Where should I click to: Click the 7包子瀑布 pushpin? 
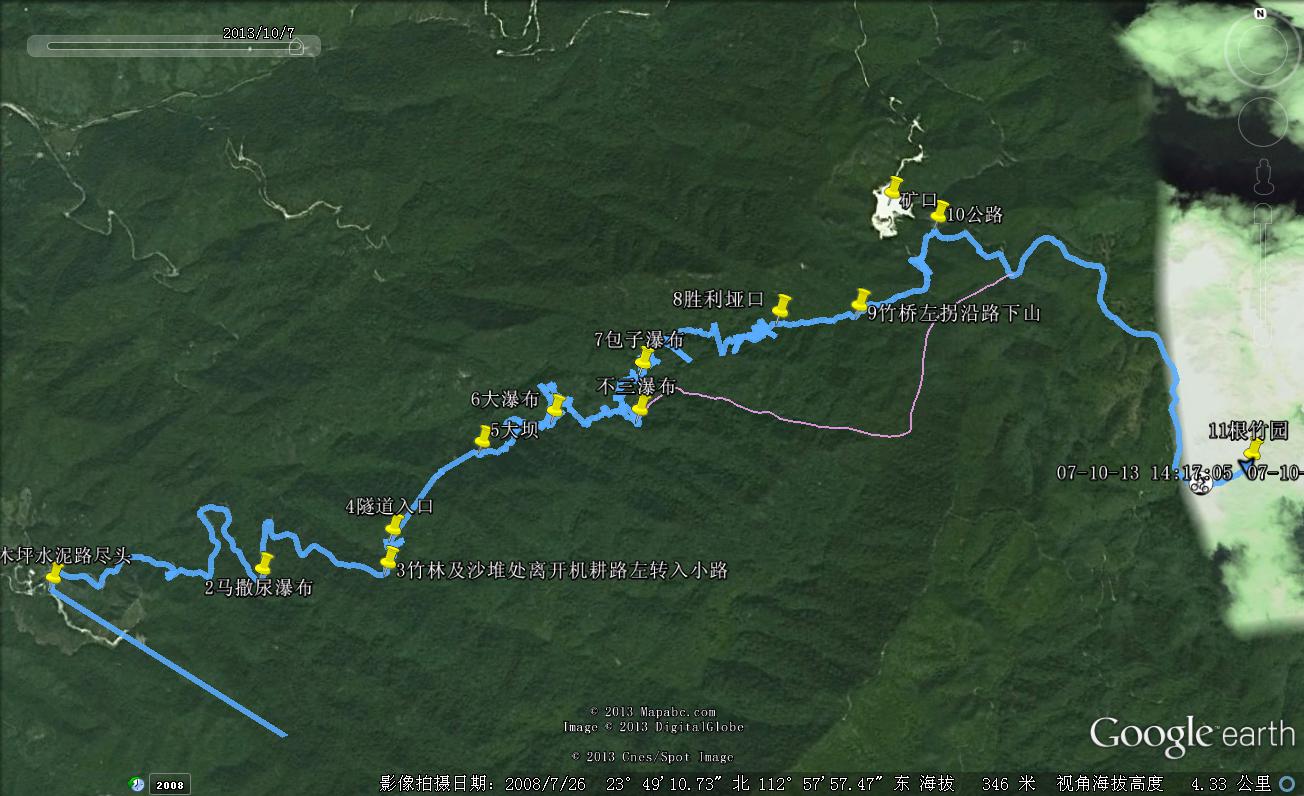click(646, 357)
